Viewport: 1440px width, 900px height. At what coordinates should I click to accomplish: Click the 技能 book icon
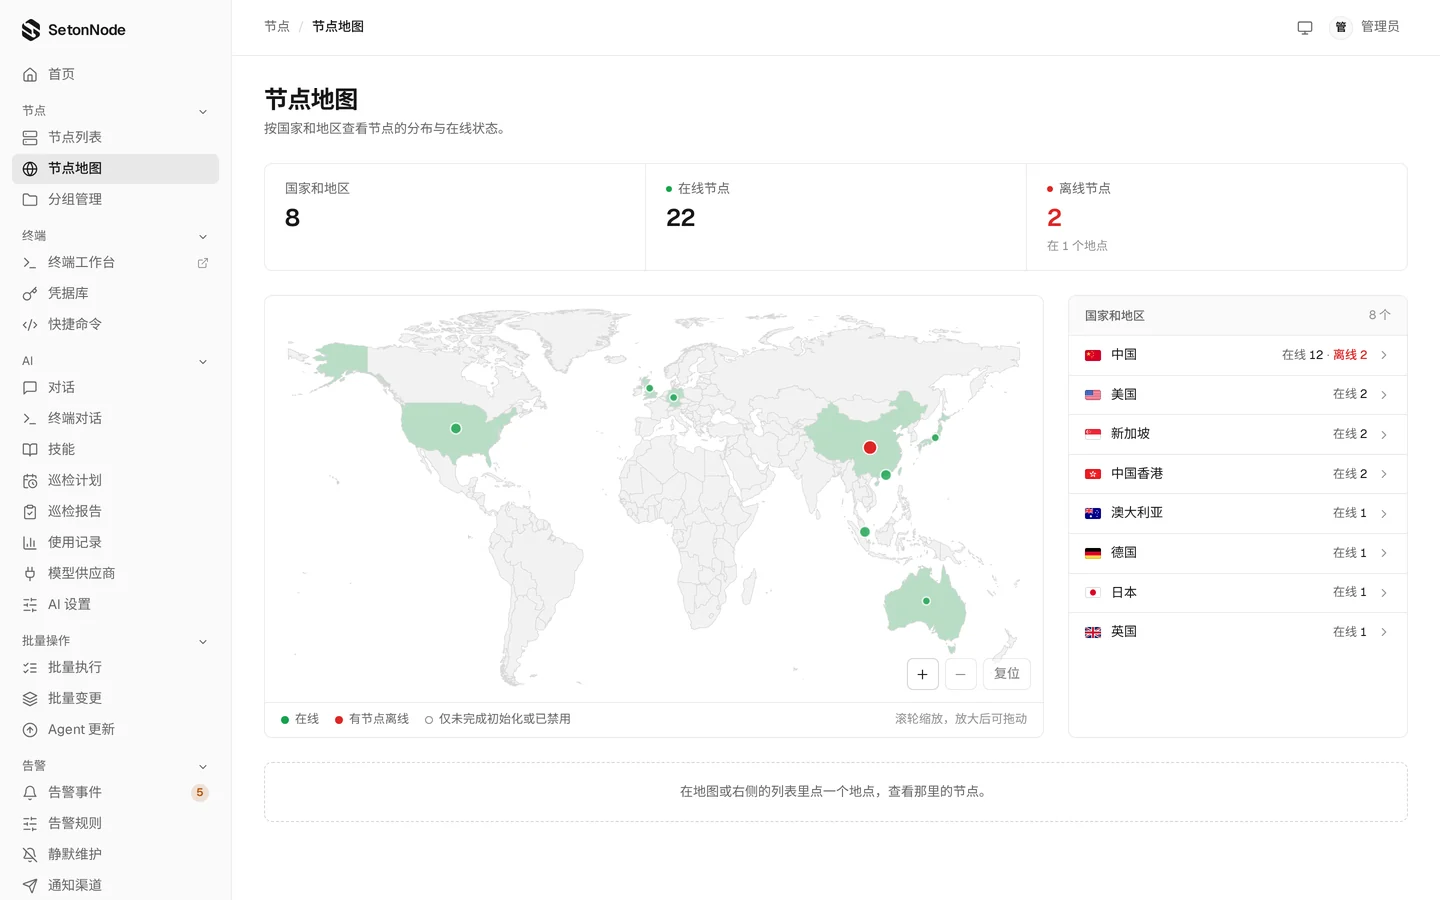(30, 450)
